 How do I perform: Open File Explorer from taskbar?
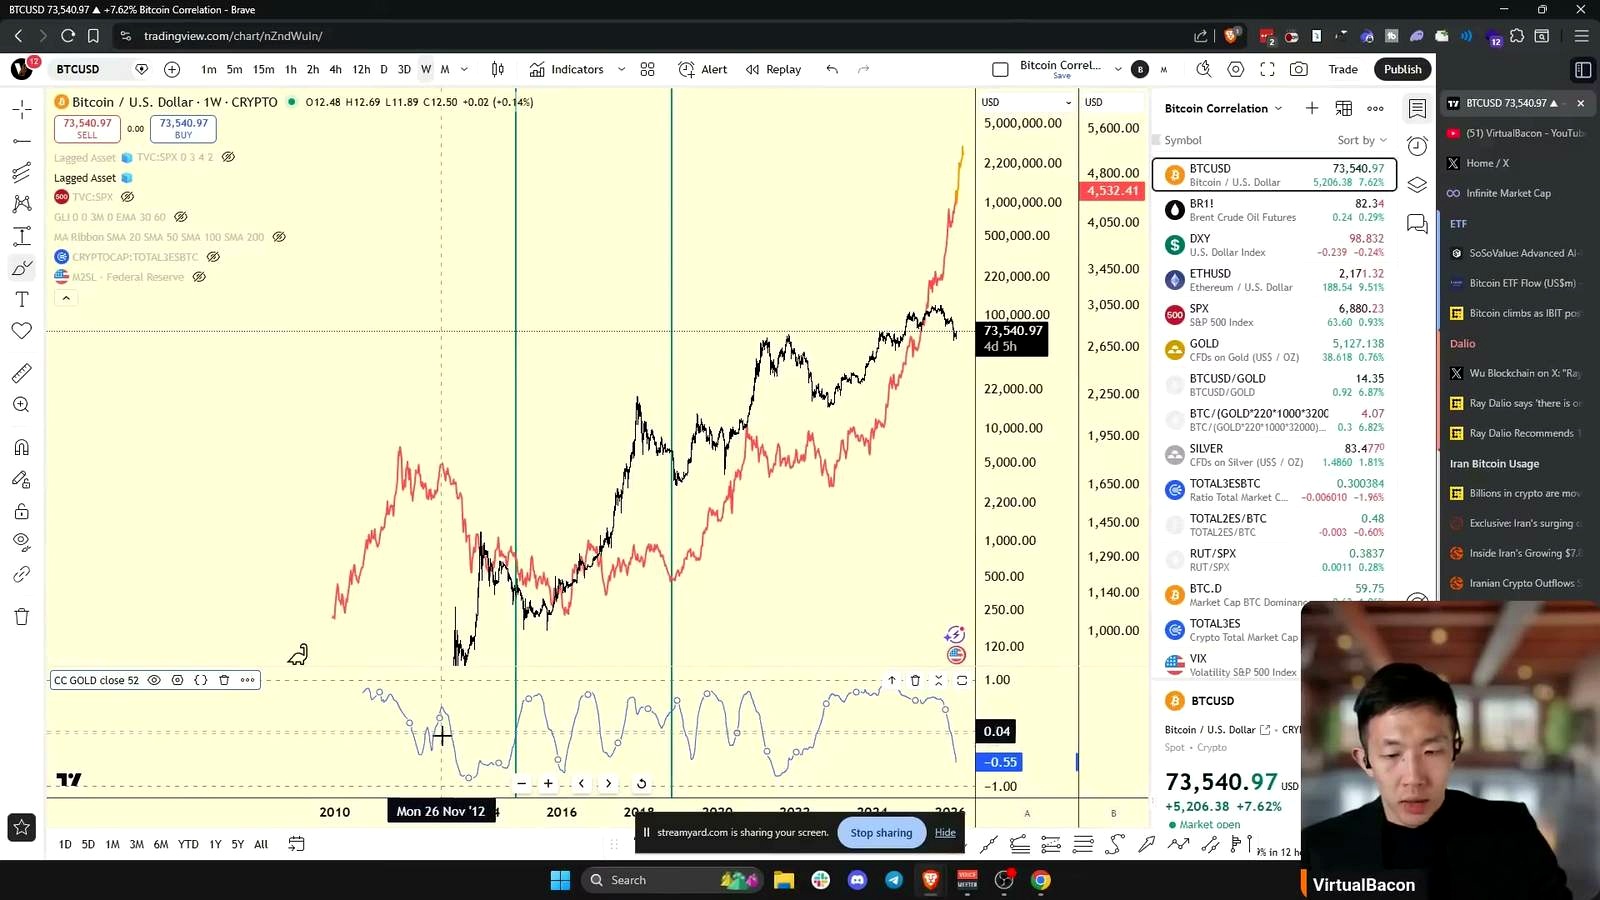784,880
